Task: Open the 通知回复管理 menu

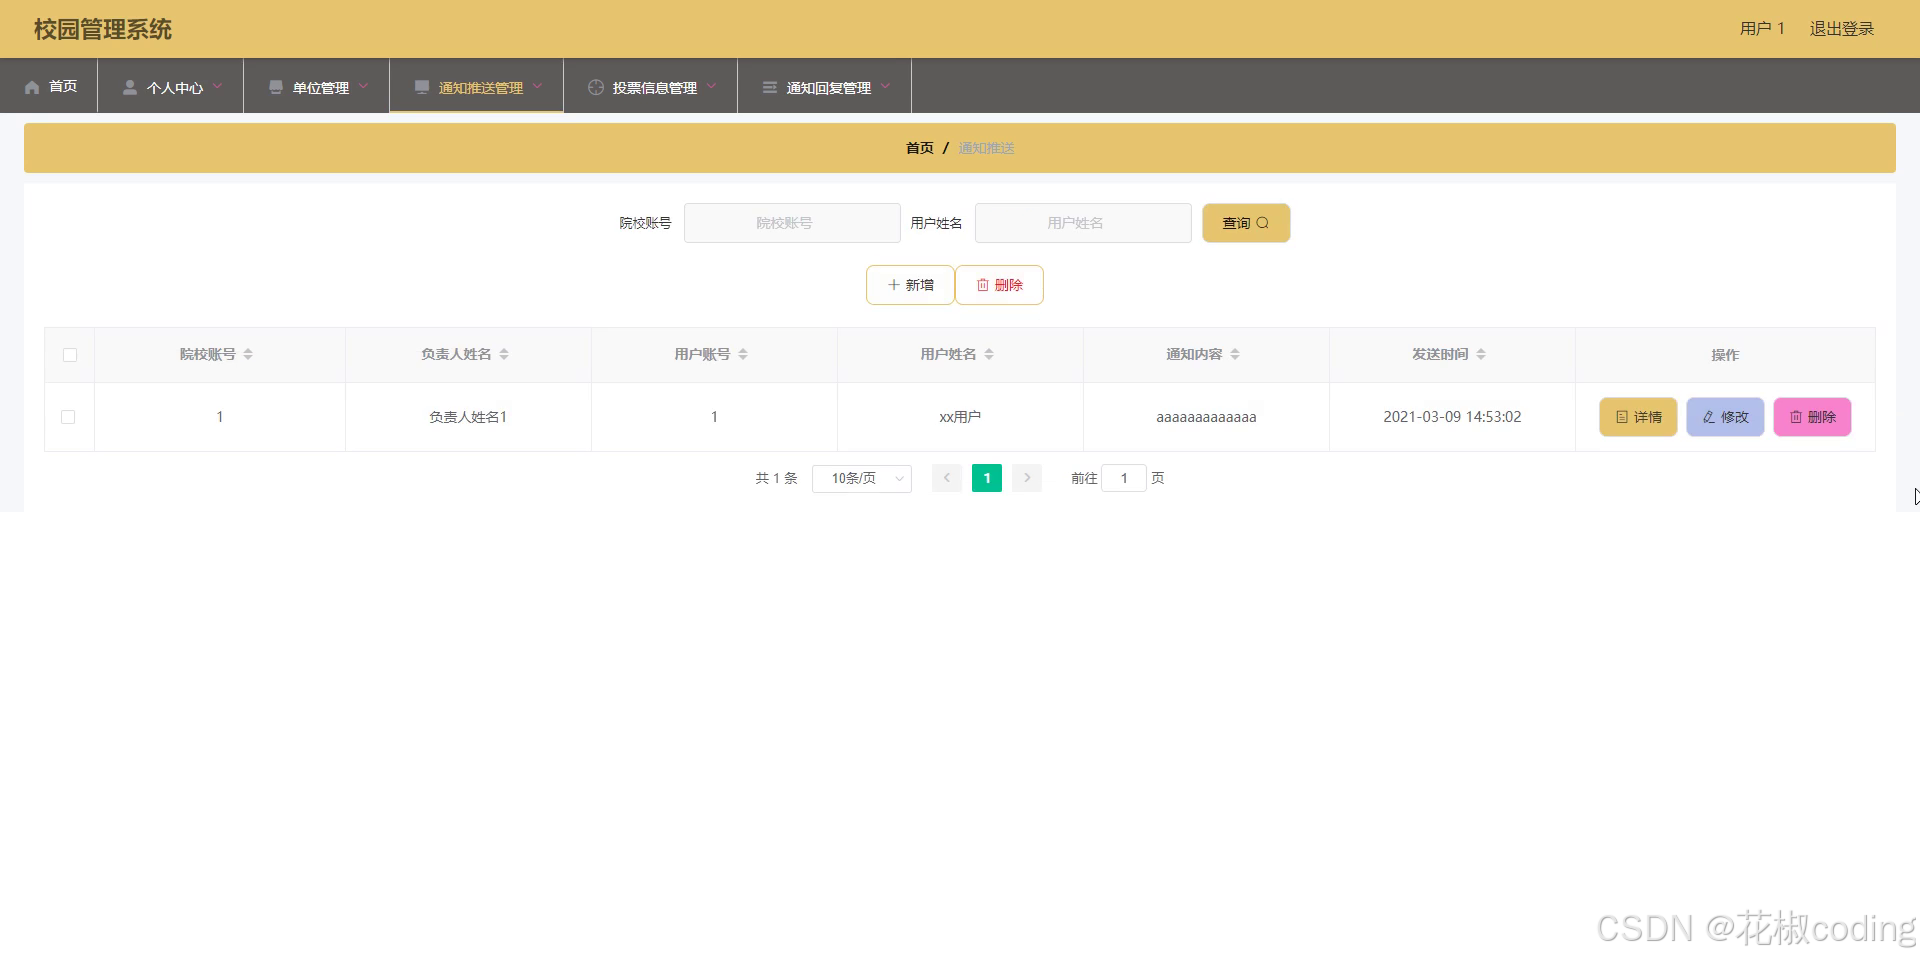Action: pos(825,86)
